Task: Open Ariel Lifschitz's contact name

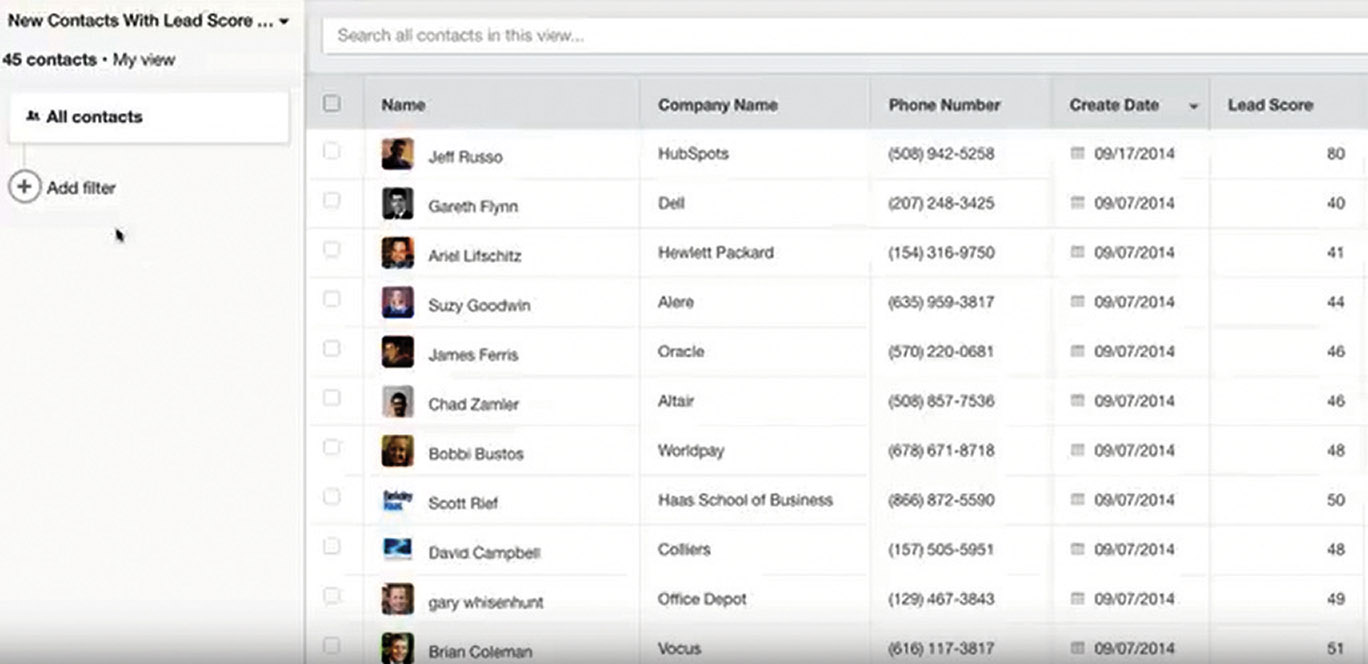Action: click(x=475, y=256)
